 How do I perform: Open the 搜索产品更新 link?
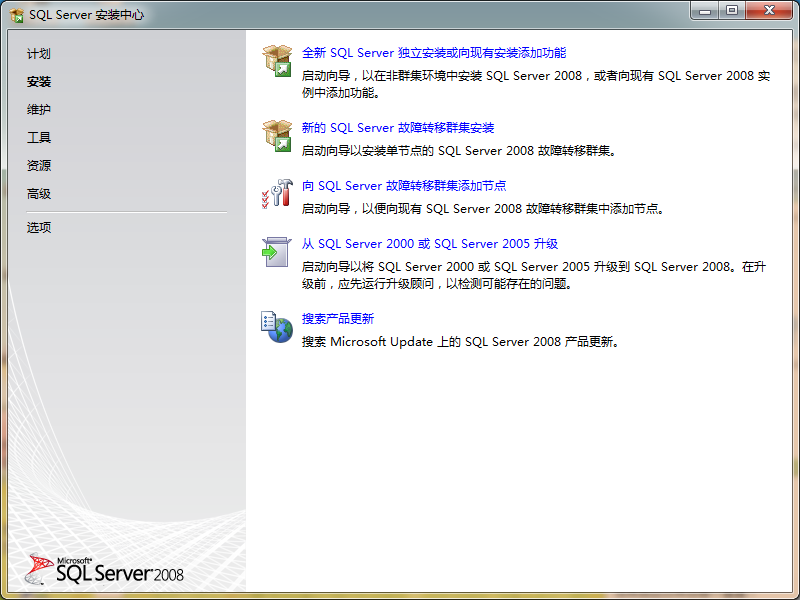pyautogui.click(x=338, y=319)
